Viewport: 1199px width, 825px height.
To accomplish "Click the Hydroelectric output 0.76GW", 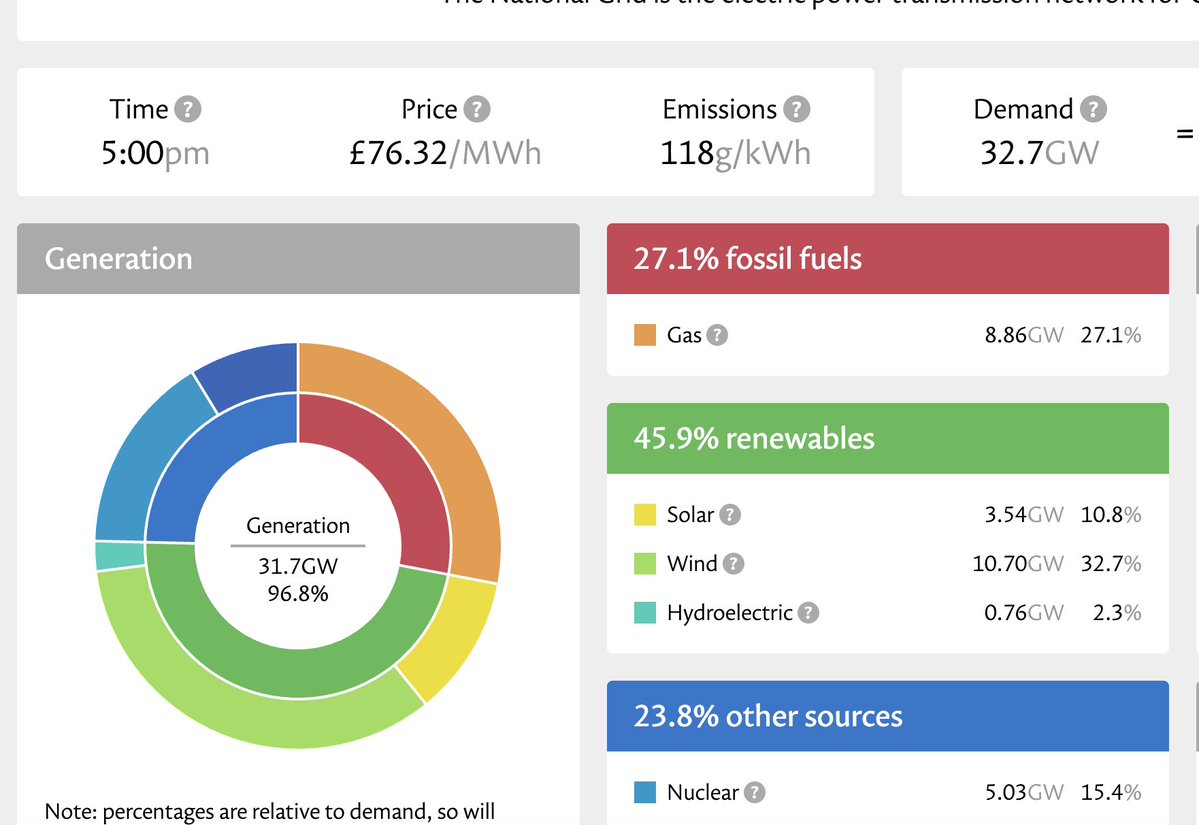I will (1024, 612).
